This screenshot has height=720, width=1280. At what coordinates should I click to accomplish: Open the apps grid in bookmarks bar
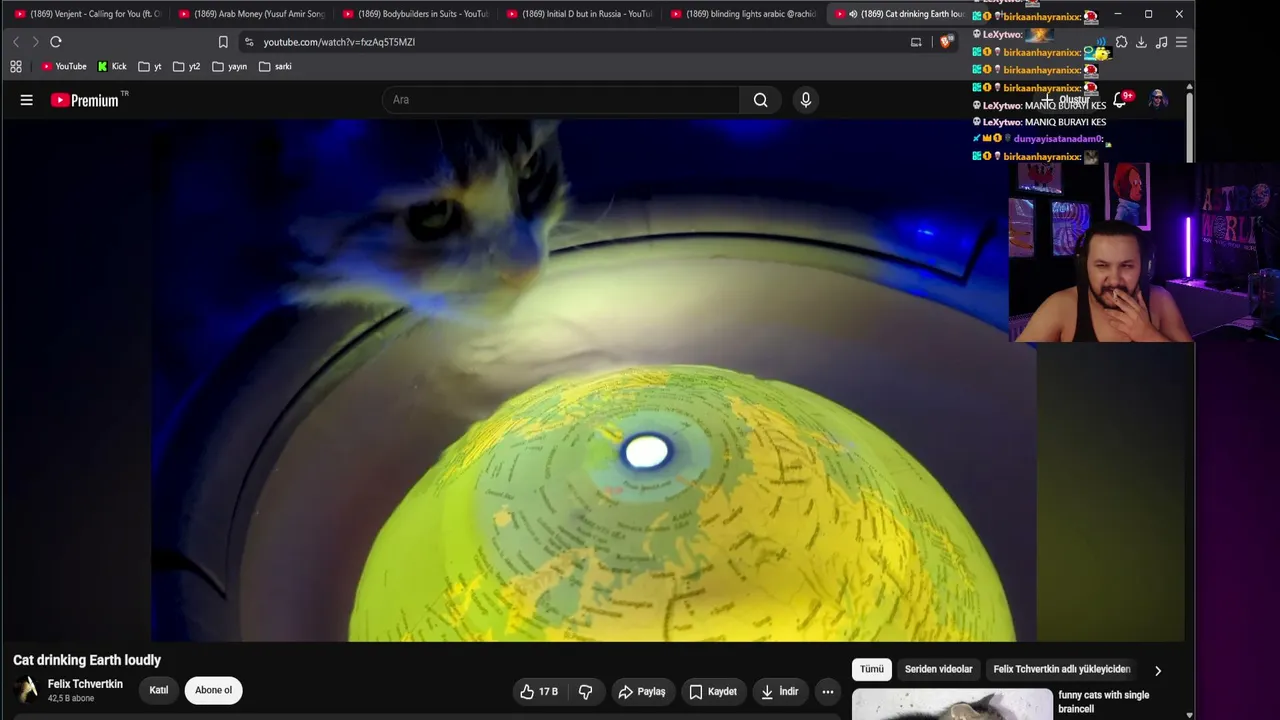tap(16, 67)
